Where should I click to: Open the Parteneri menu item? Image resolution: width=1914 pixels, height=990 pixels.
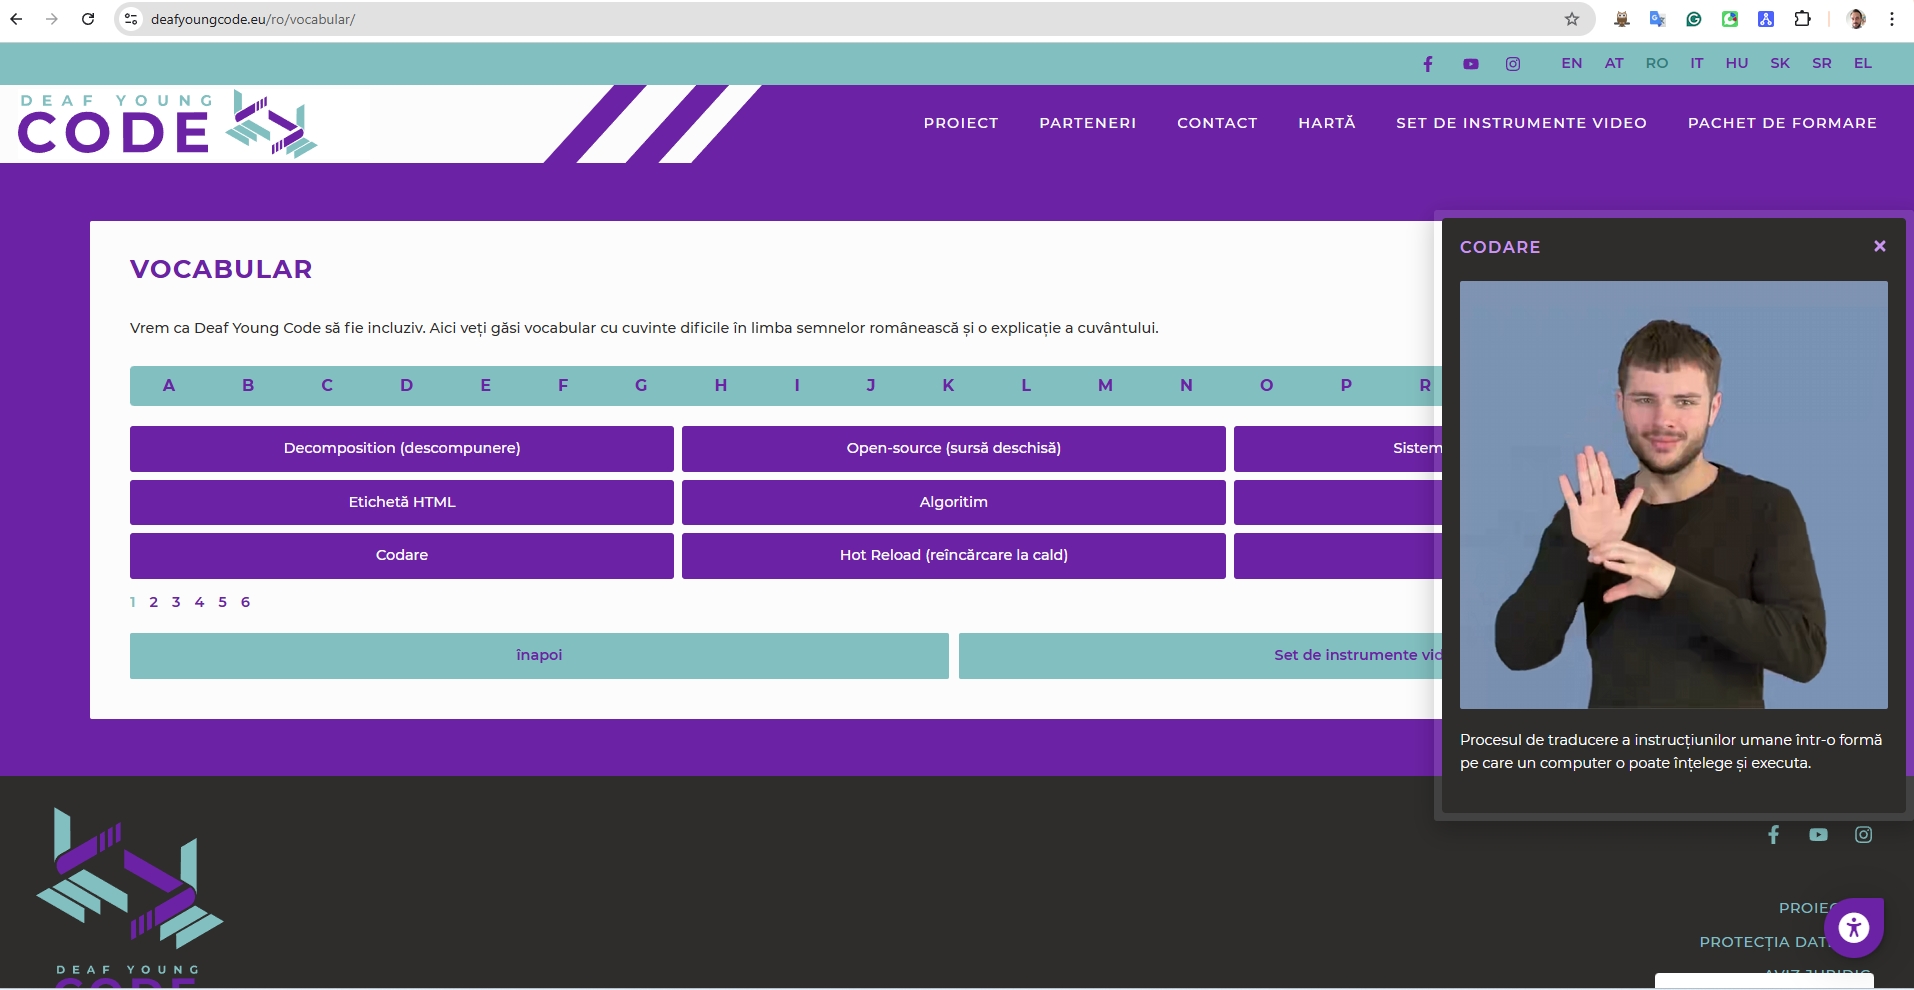[x=1087, y=123]
